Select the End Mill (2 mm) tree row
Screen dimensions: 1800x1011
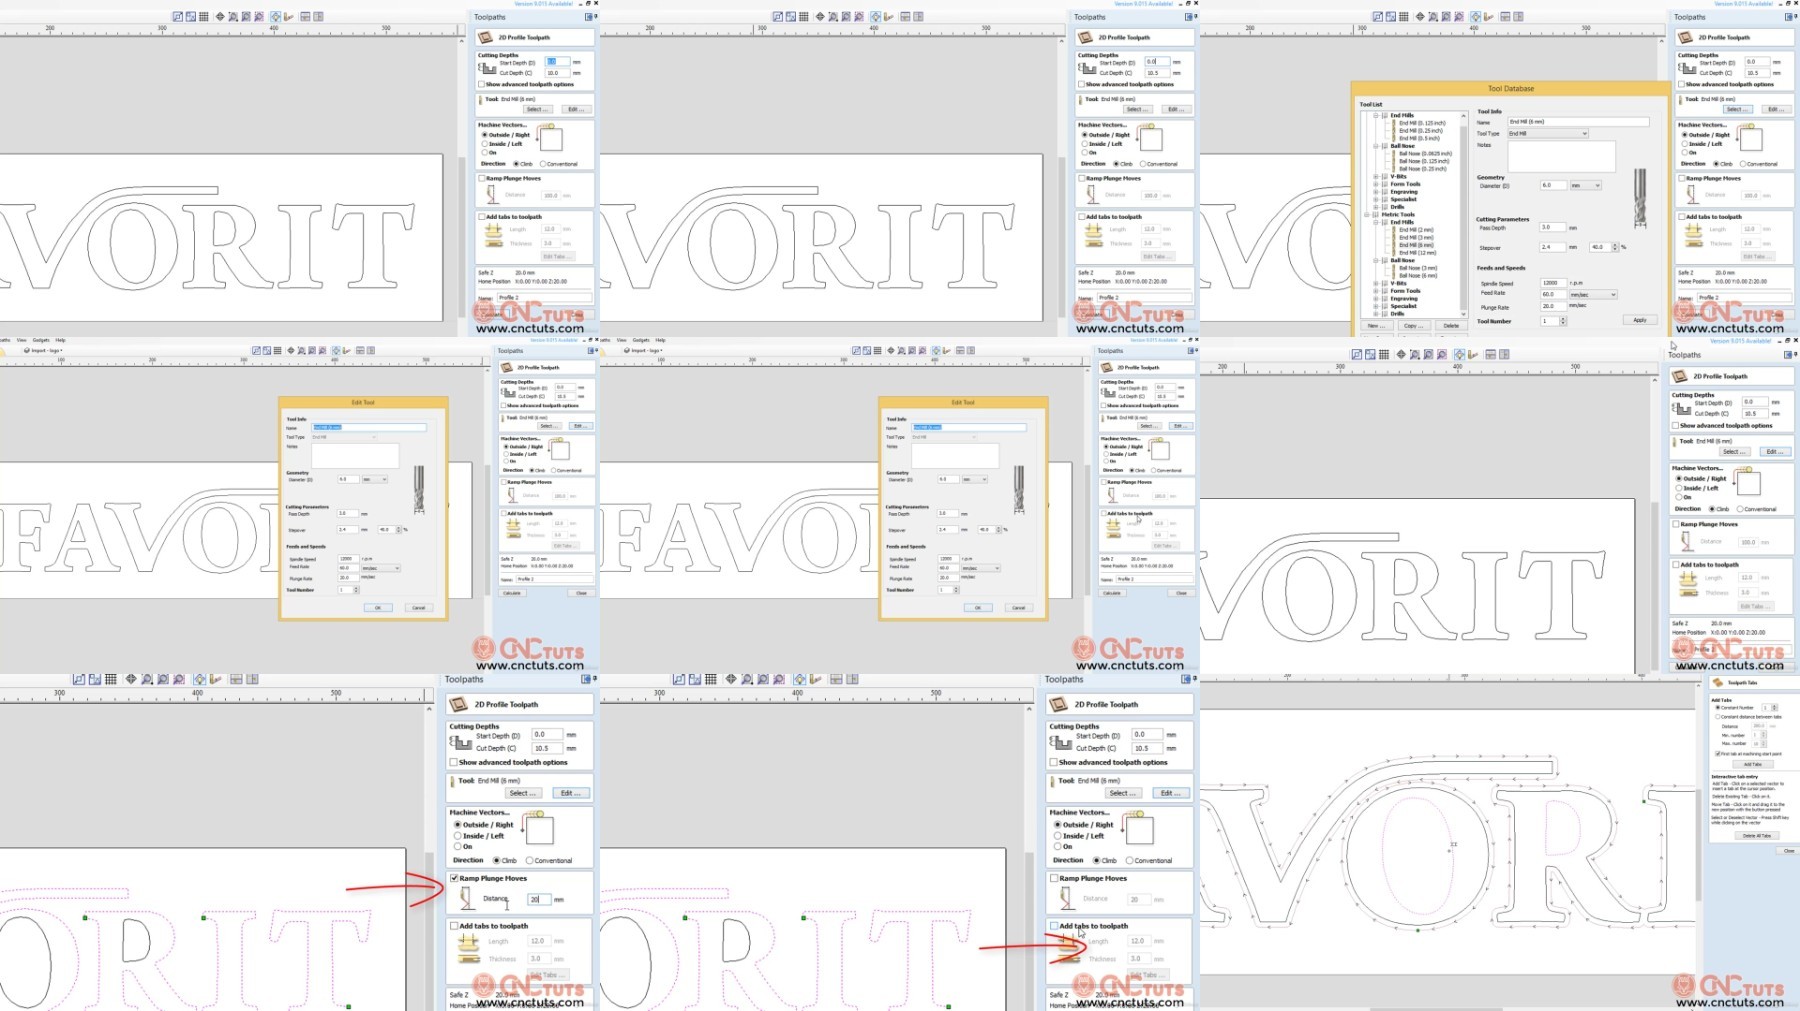(1416, 230)
